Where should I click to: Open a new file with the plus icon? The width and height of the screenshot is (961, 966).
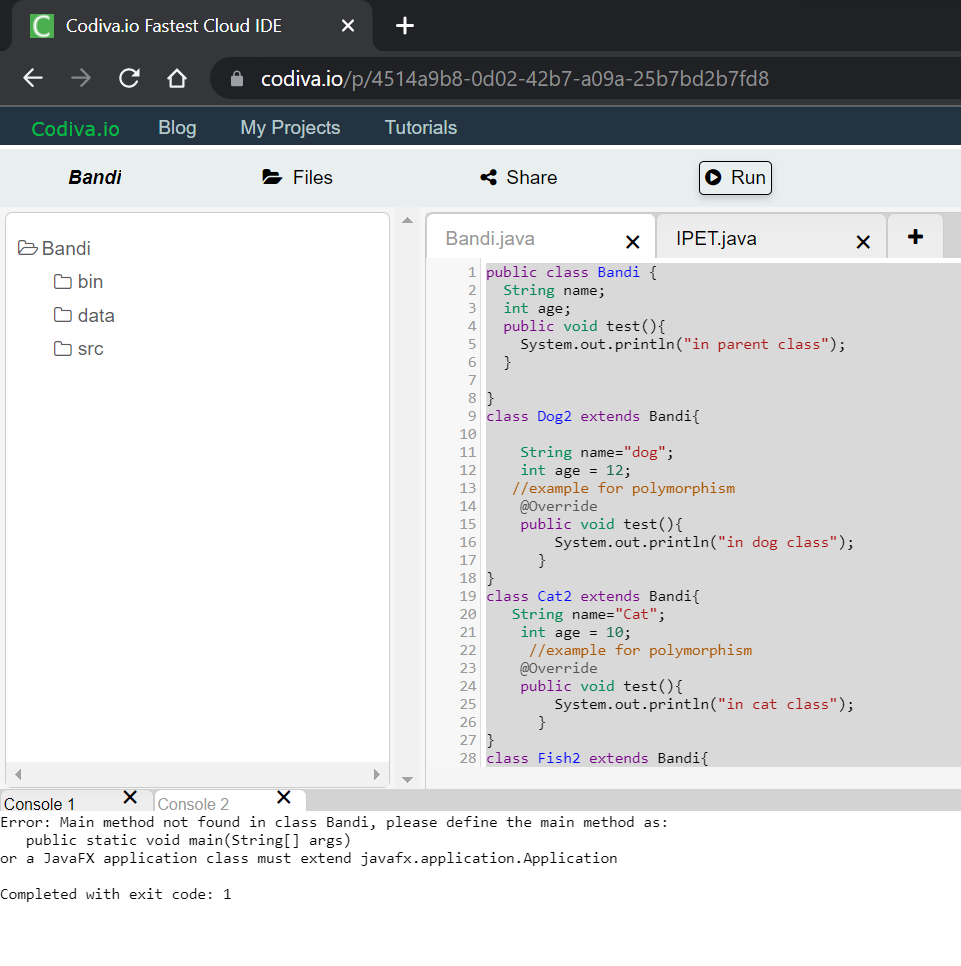pyautogui.click(x=915, y=235)
